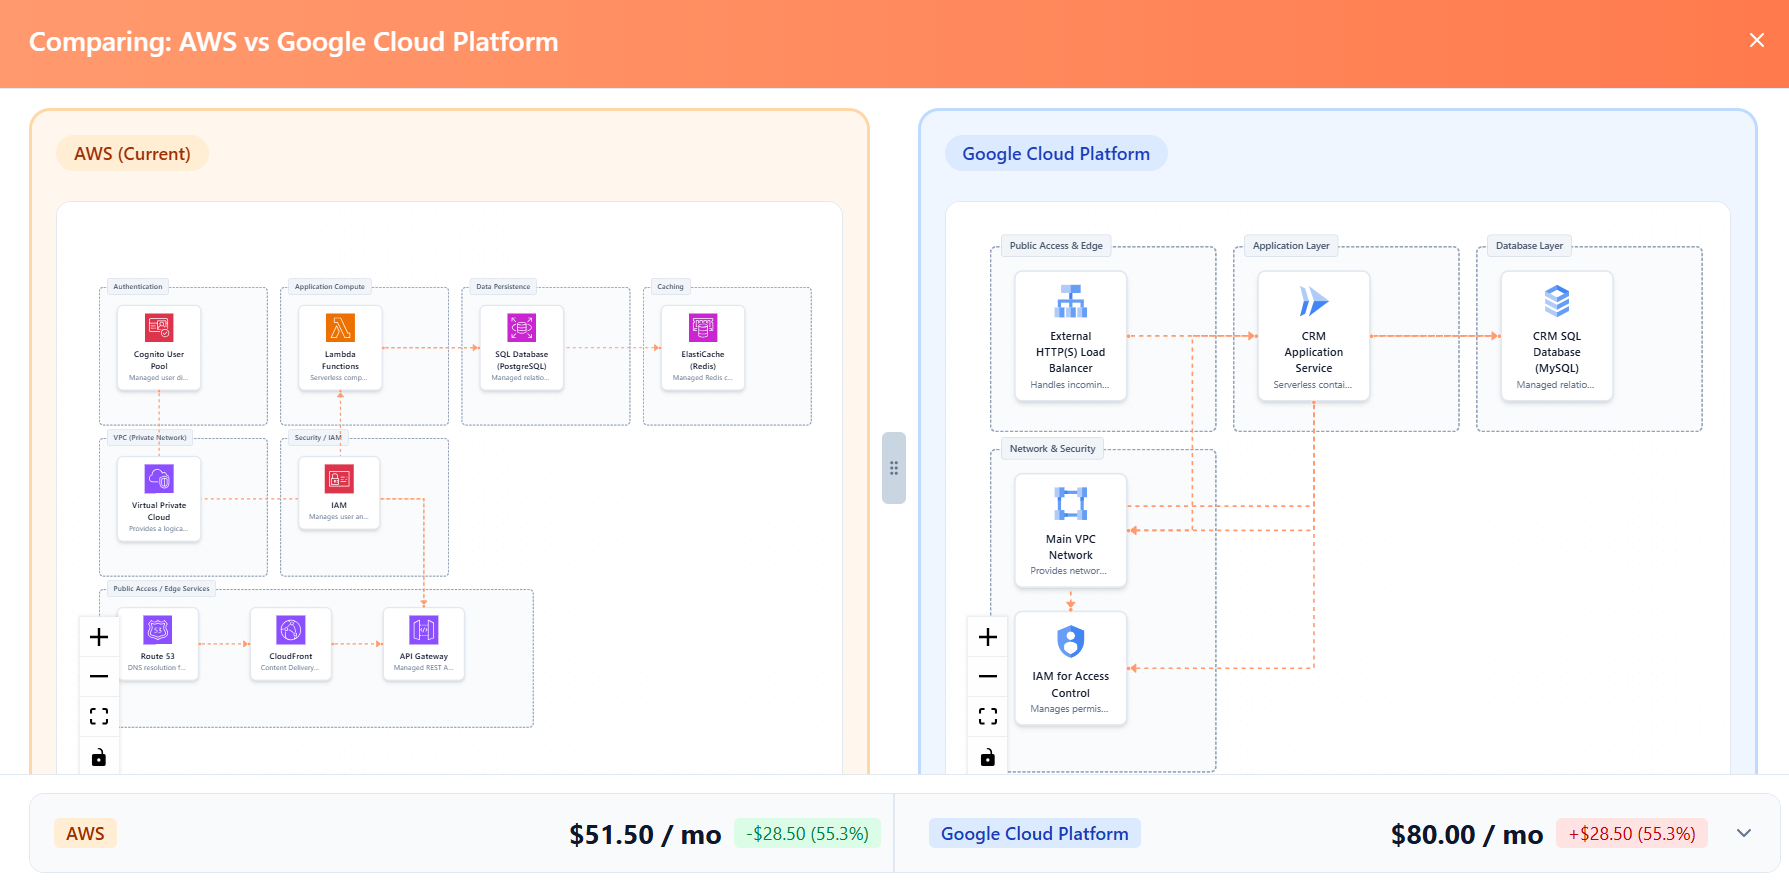Screen dimensions: 1789x886
Task: Zoom in on the AWS diagram
Action: pos(99,637)
